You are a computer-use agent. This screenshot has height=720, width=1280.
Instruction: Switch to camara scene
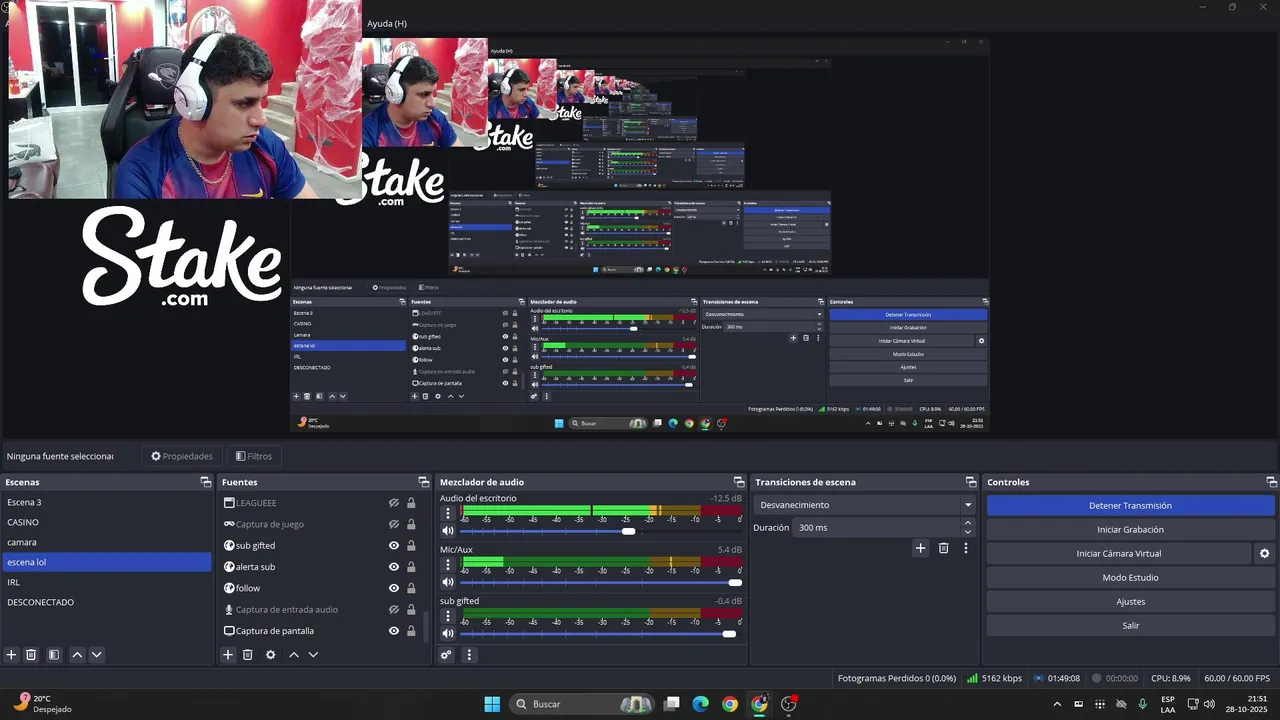(x=106, y=542)
